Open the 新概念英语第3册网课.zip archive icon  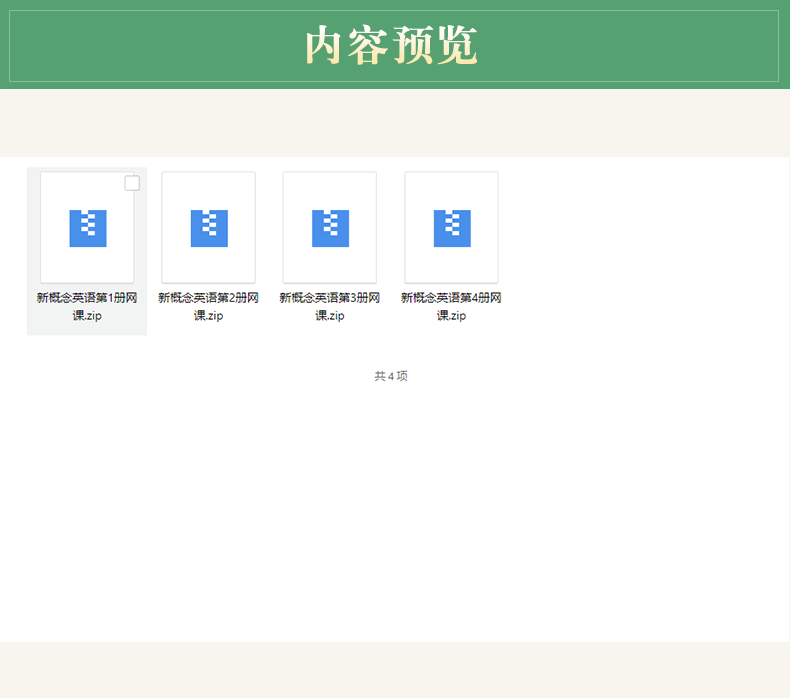coord(331,228)
